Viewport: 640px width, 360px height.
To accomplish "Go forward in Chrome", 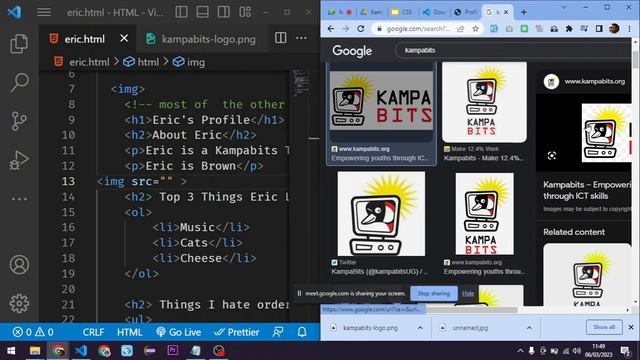I will point(346,29).
